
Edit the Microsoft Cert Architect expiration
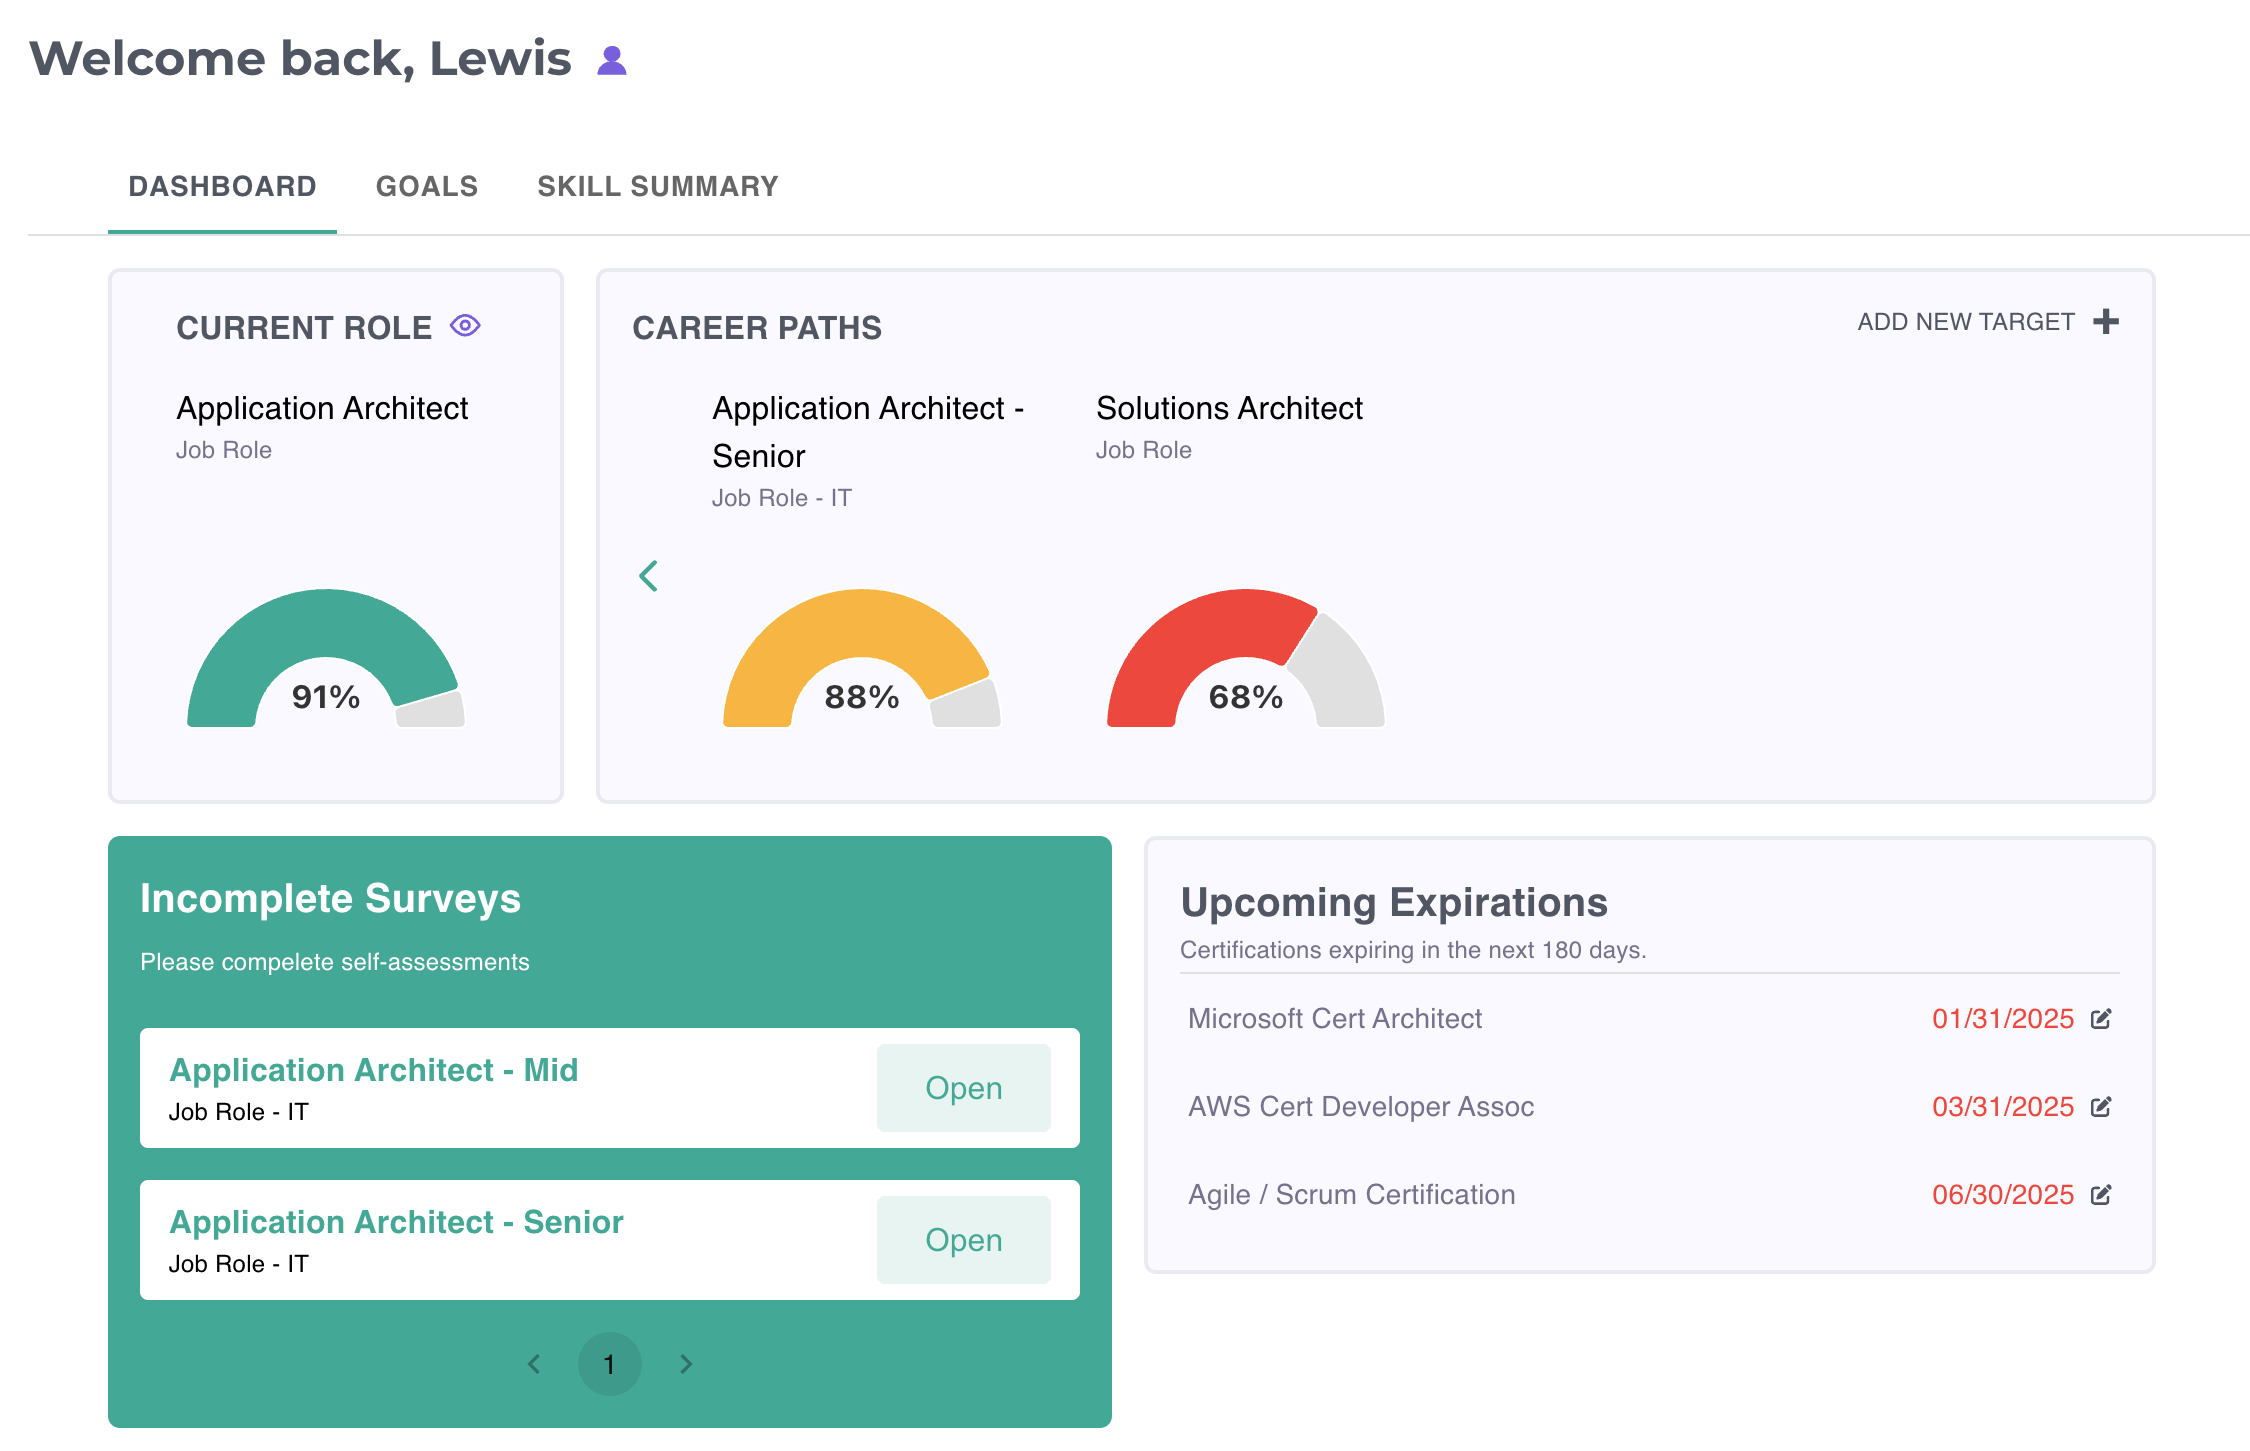click(2101, 1019)
